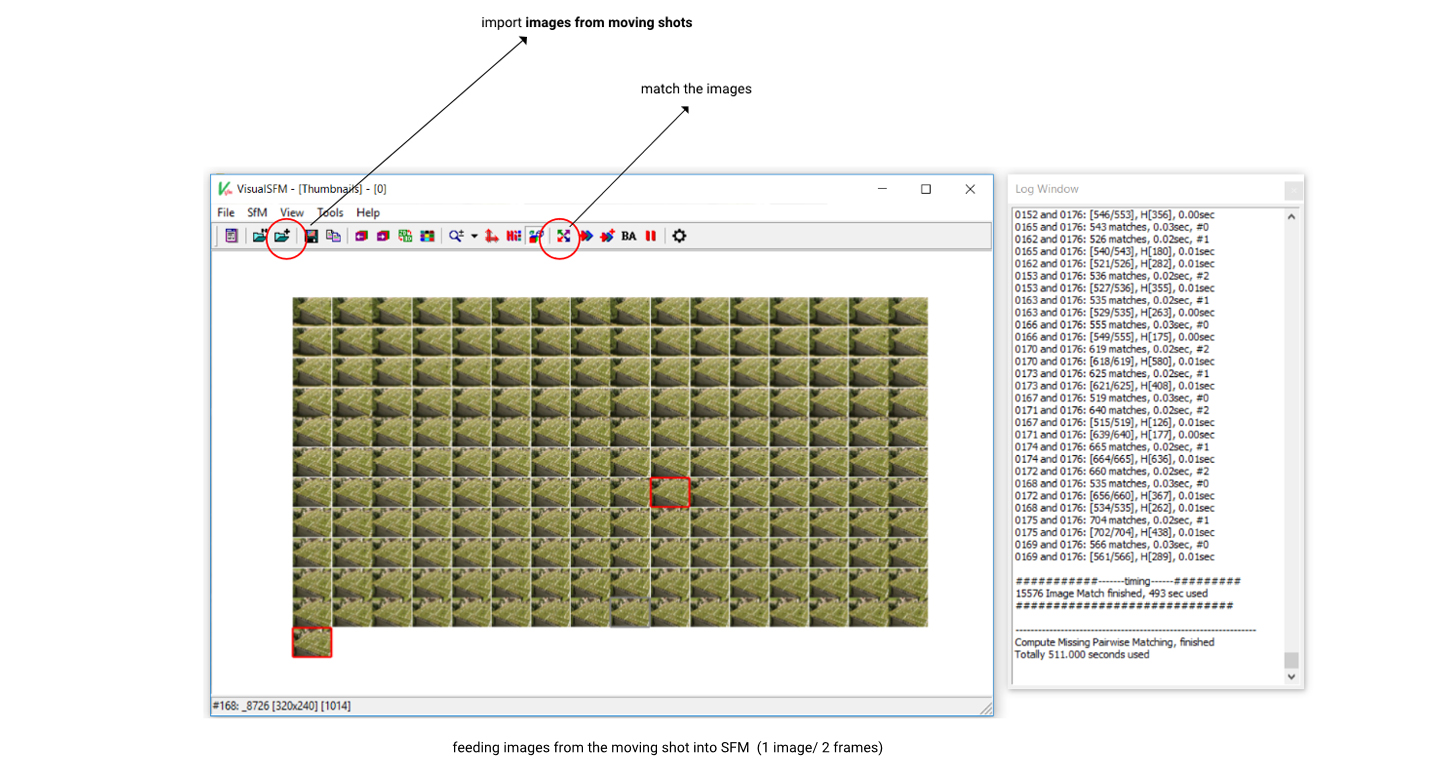The image size is (1450, 773).
Task: Click Open Multi Images folder icon
Action: tap(260, 236)
